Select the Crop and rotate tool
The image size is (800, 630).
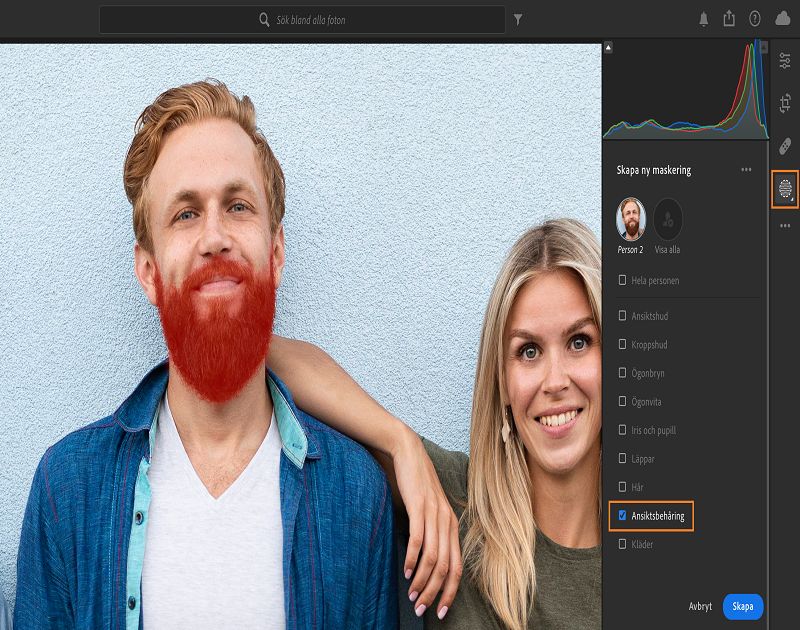(785, 103)
